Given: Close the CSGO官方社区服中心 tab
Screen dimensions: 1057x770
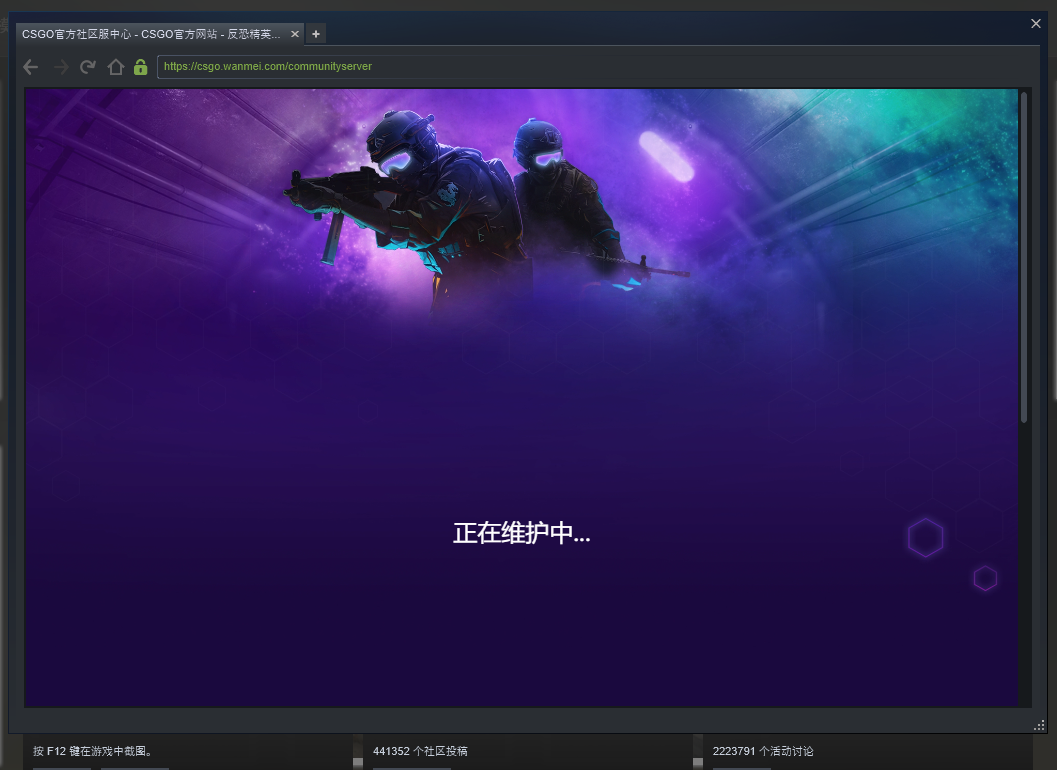Looking at the screenshot, I should [x=295, y=33].
